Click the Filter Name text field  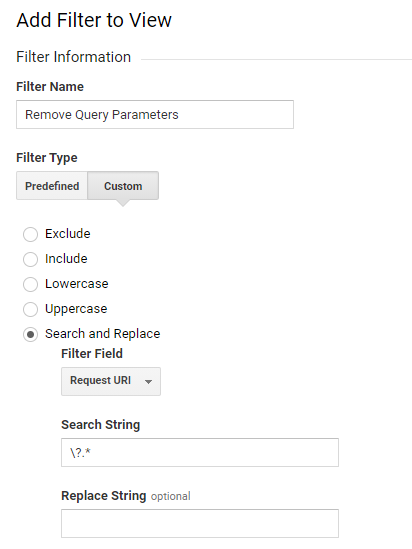tap(155, 114)
